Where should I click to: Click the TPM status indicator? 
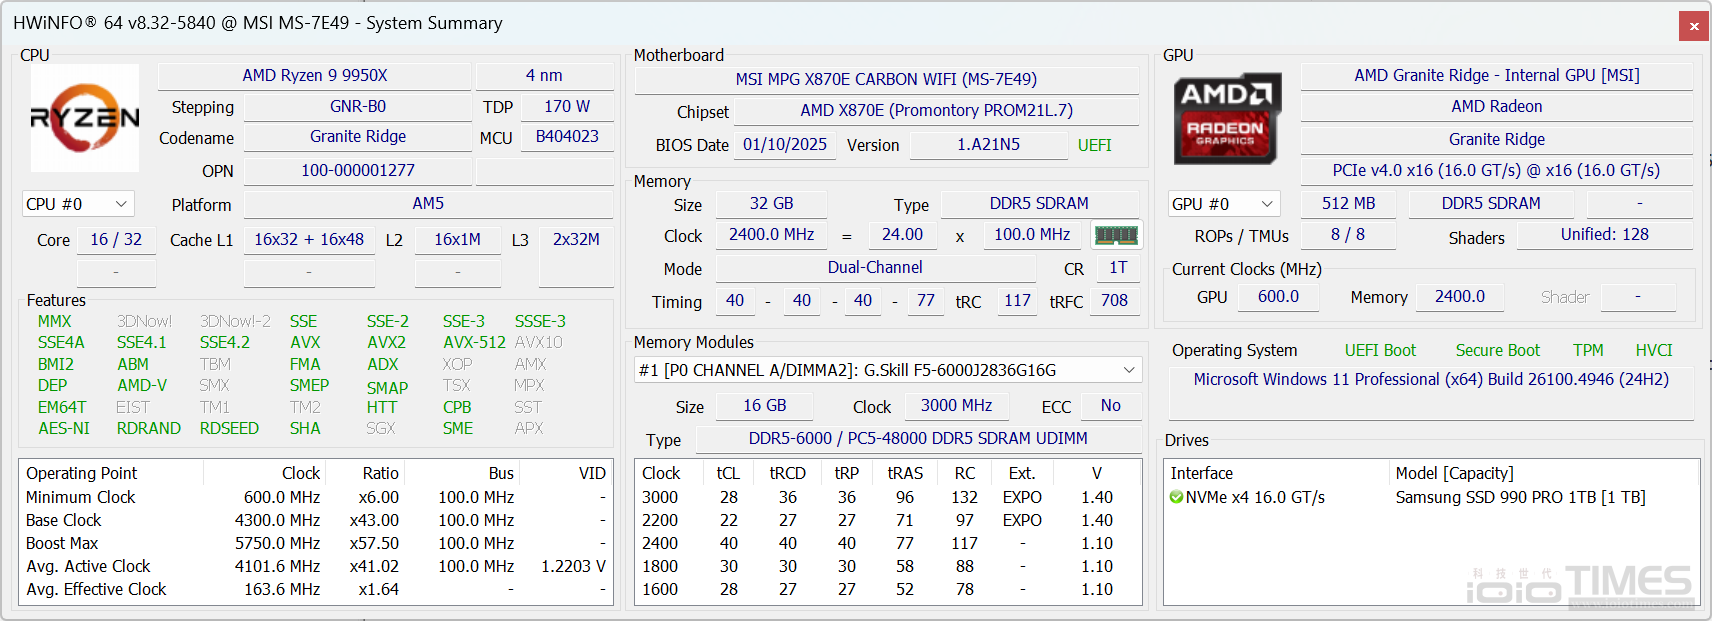point(1587,350)
